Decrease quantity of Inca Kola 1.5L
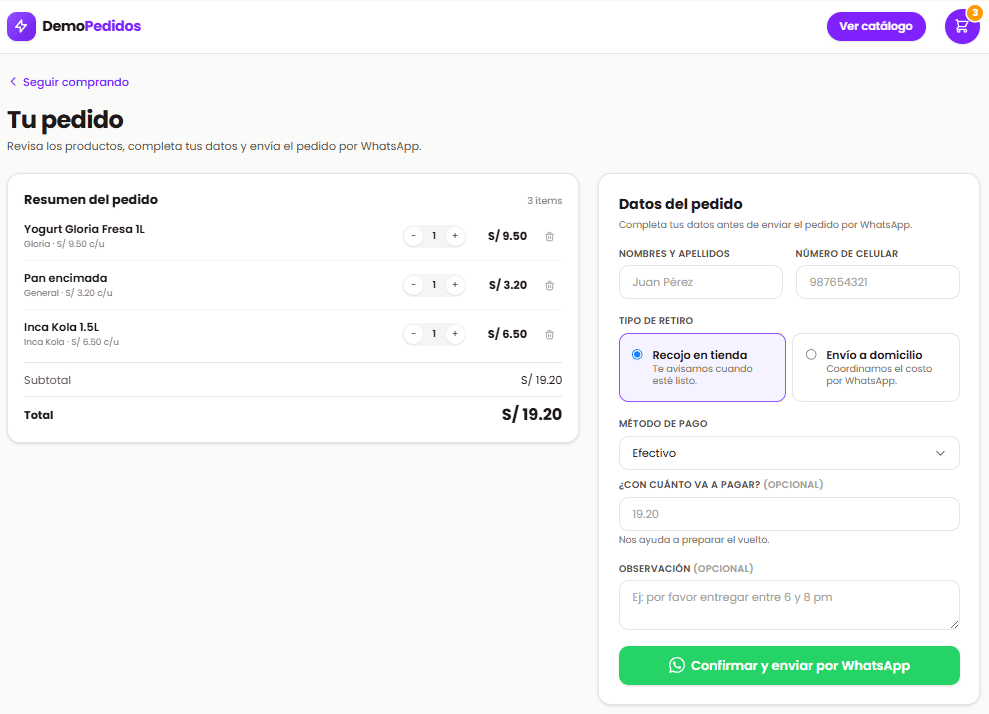 (x=413, y=334)
